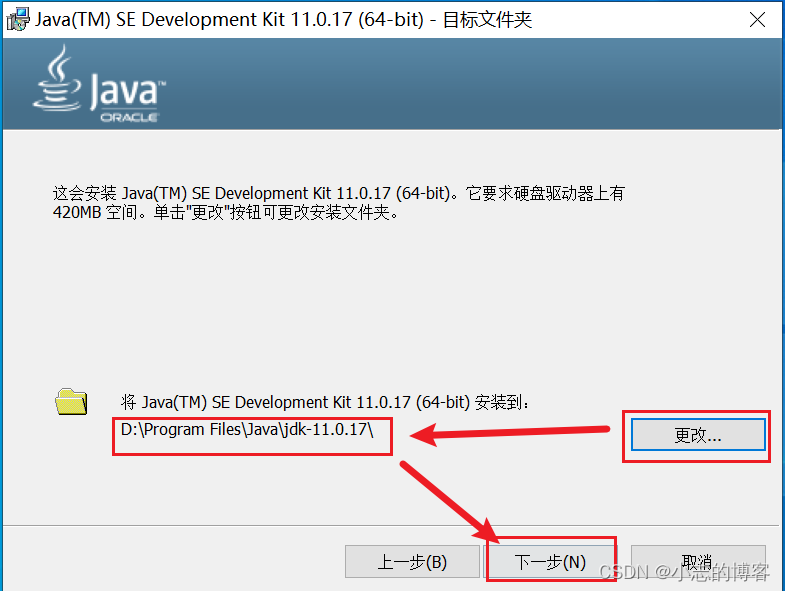
Task: Proceed with 下一步(N) button
Action: pos(552,561)
